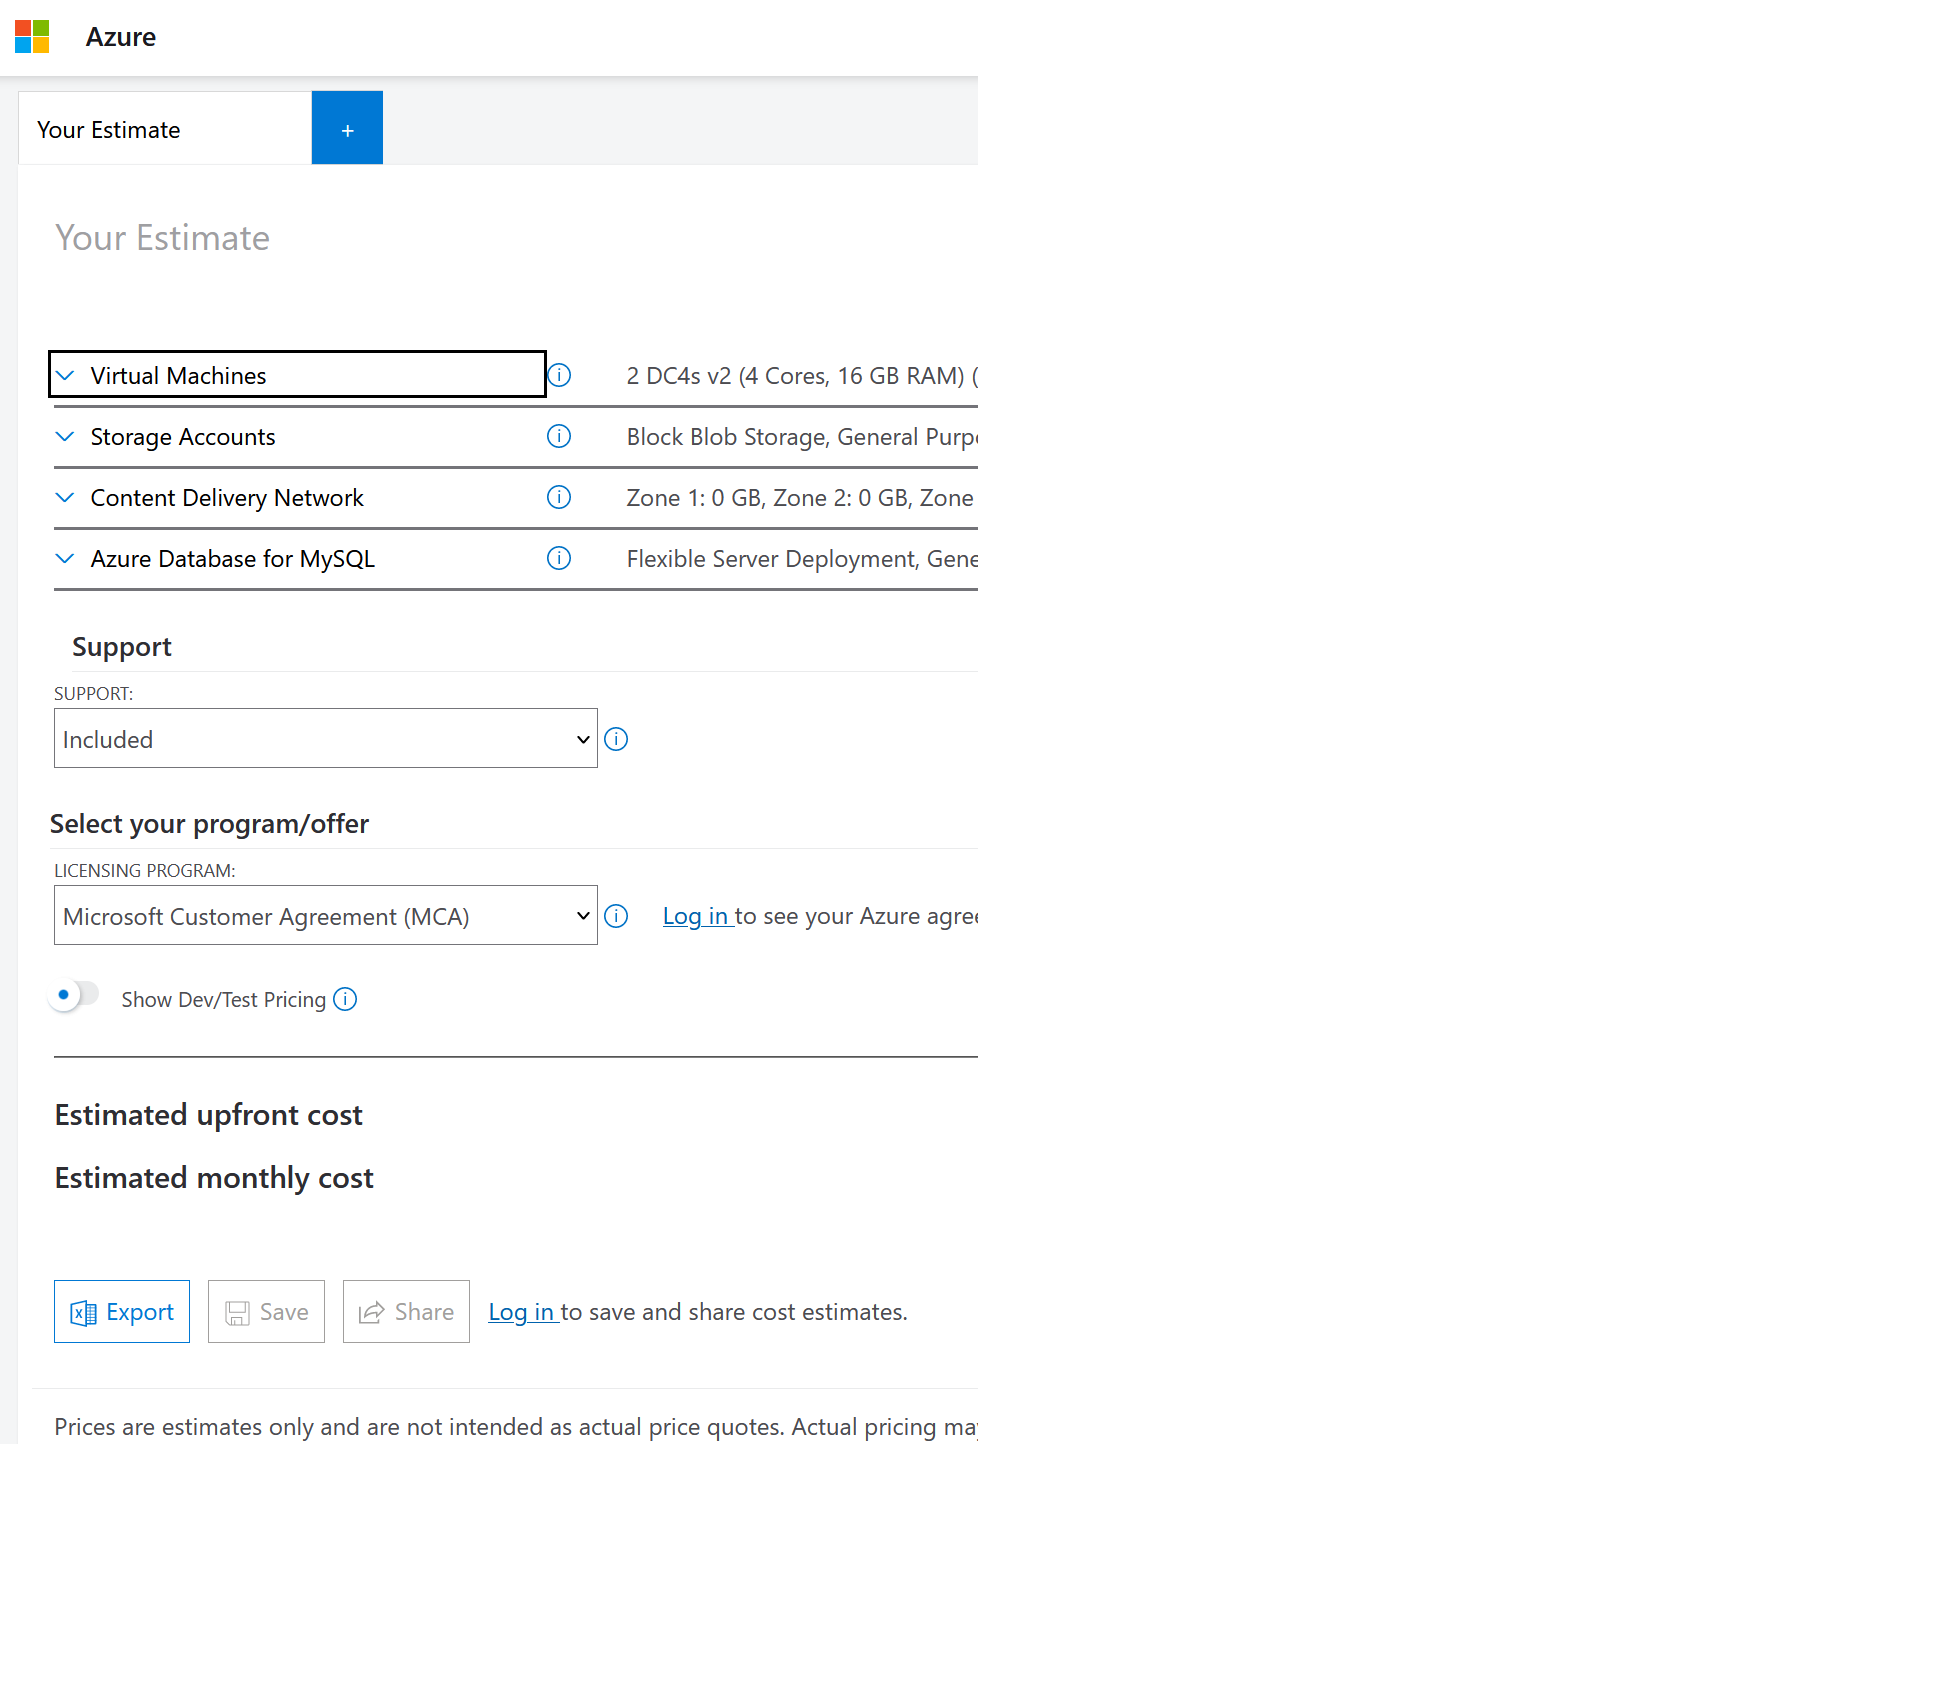
Task: Click 'Zone 1: 0 GB, Zone 2: 0 GB' summary
Action: click(802, 498)
